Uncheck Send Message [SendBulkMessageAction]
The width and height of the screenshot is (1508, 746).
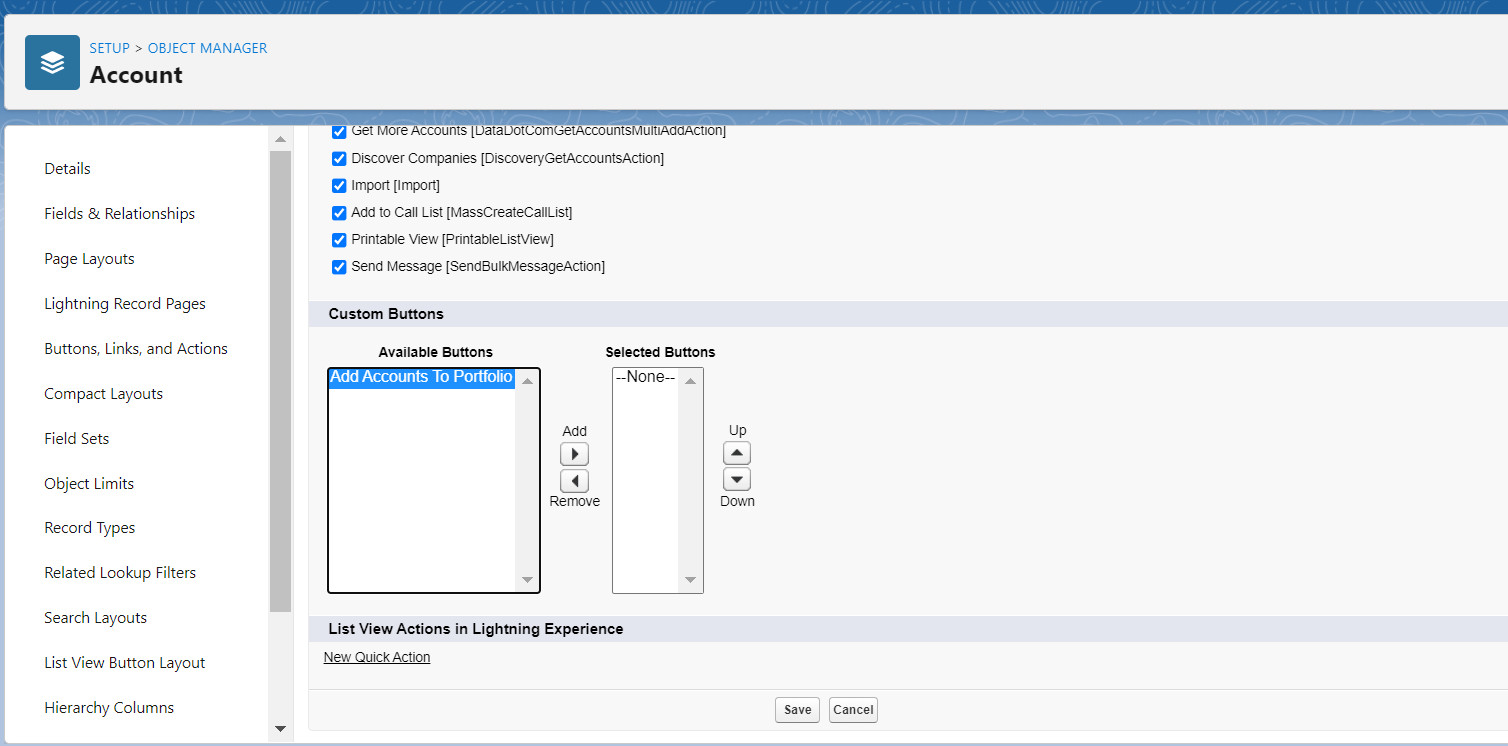click(x=339, y=266)
